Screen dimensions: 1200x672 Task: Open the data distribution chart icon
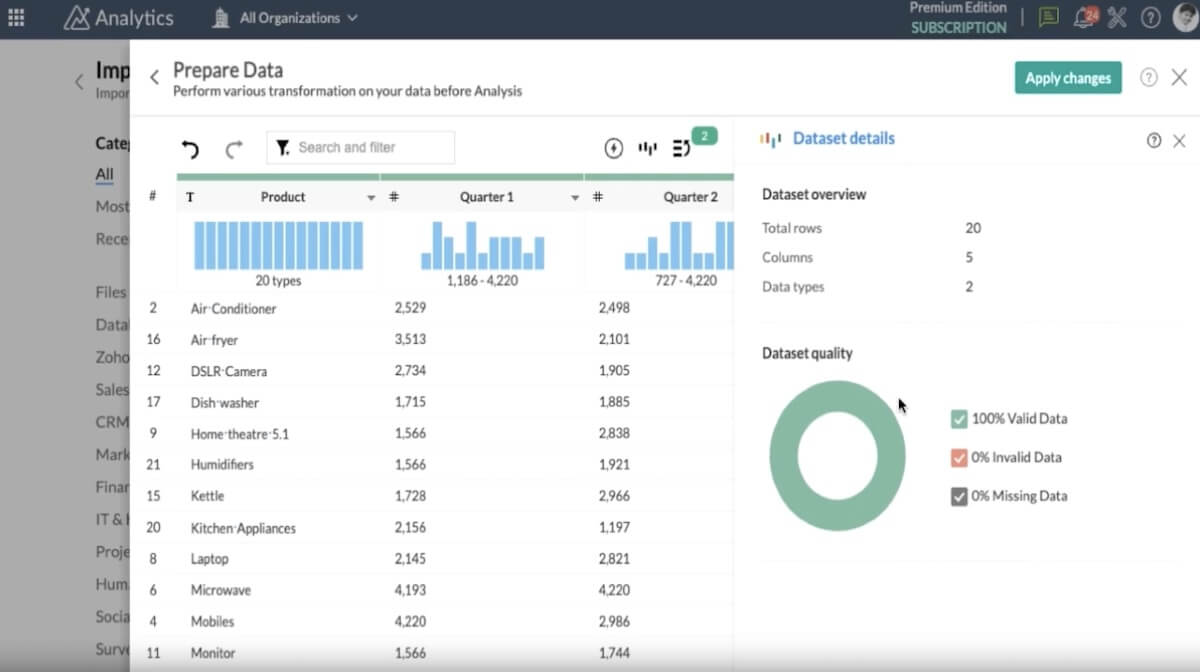click(648, 148)
